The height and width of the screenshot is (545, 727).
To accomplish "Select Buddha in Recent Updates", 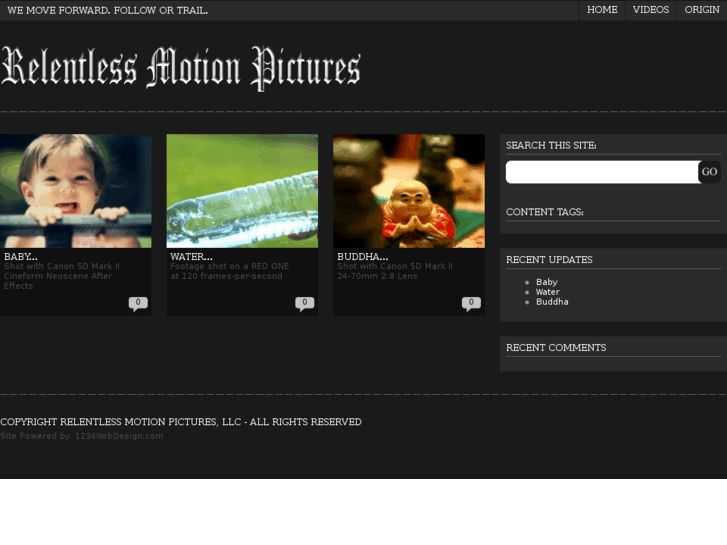I will pyautogui.click(x=552, y=301).
